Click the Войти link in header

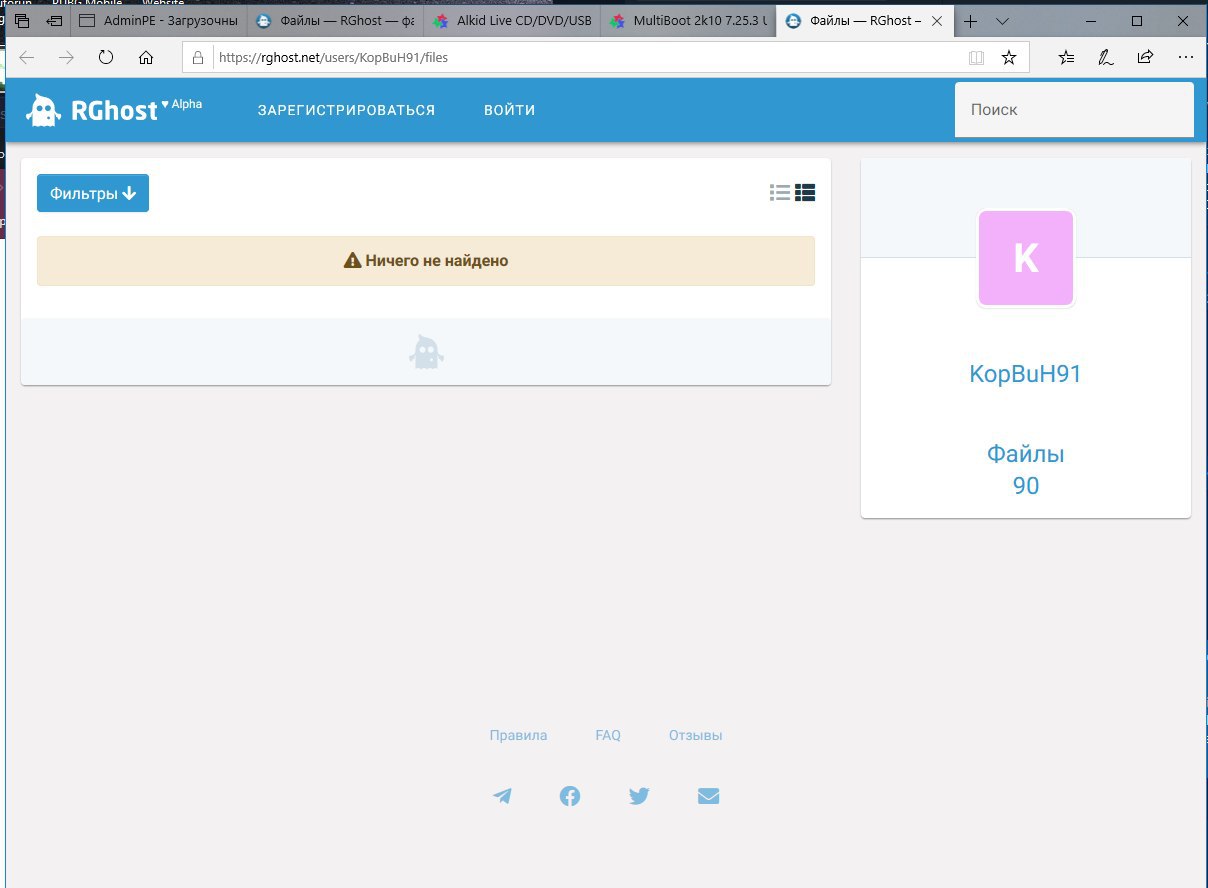[x=510, y=110]
